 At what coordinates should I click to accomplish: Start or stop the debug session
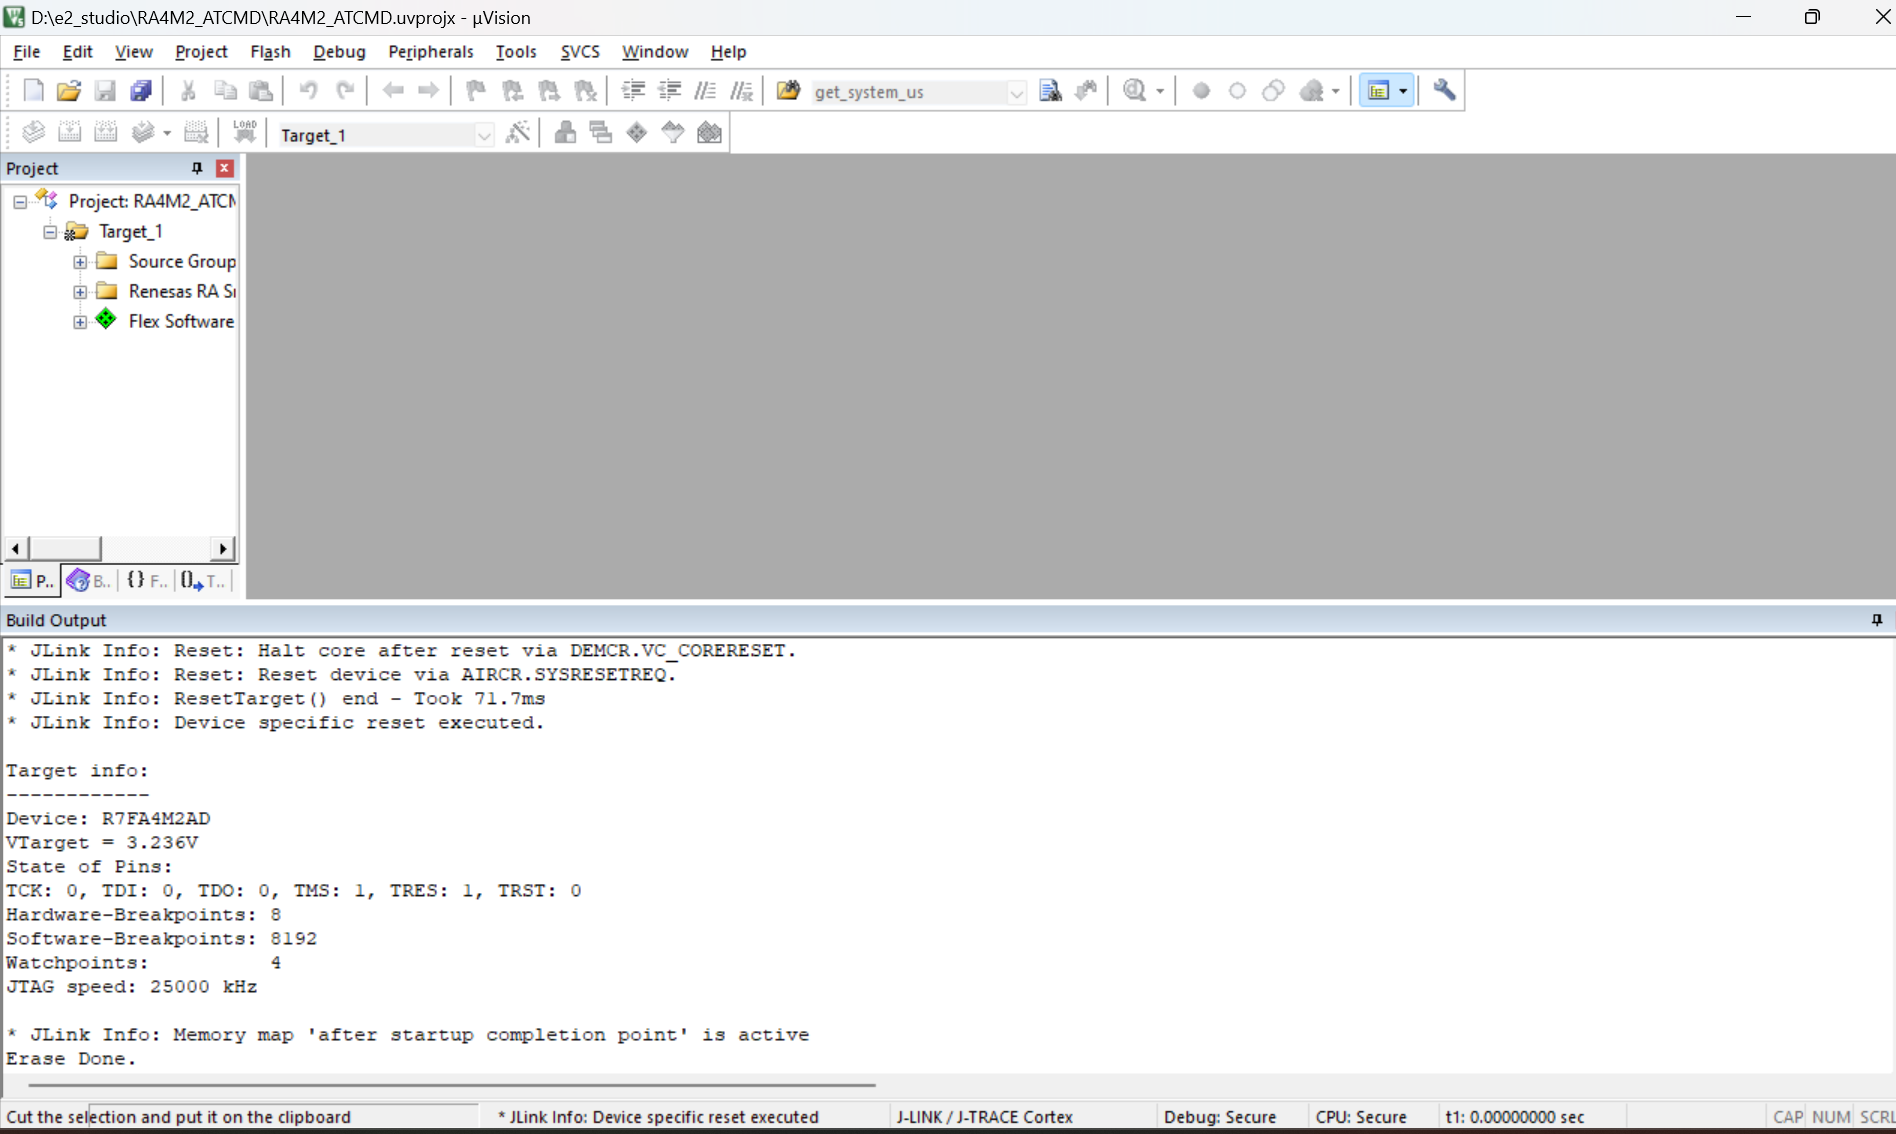point(1135,91)
